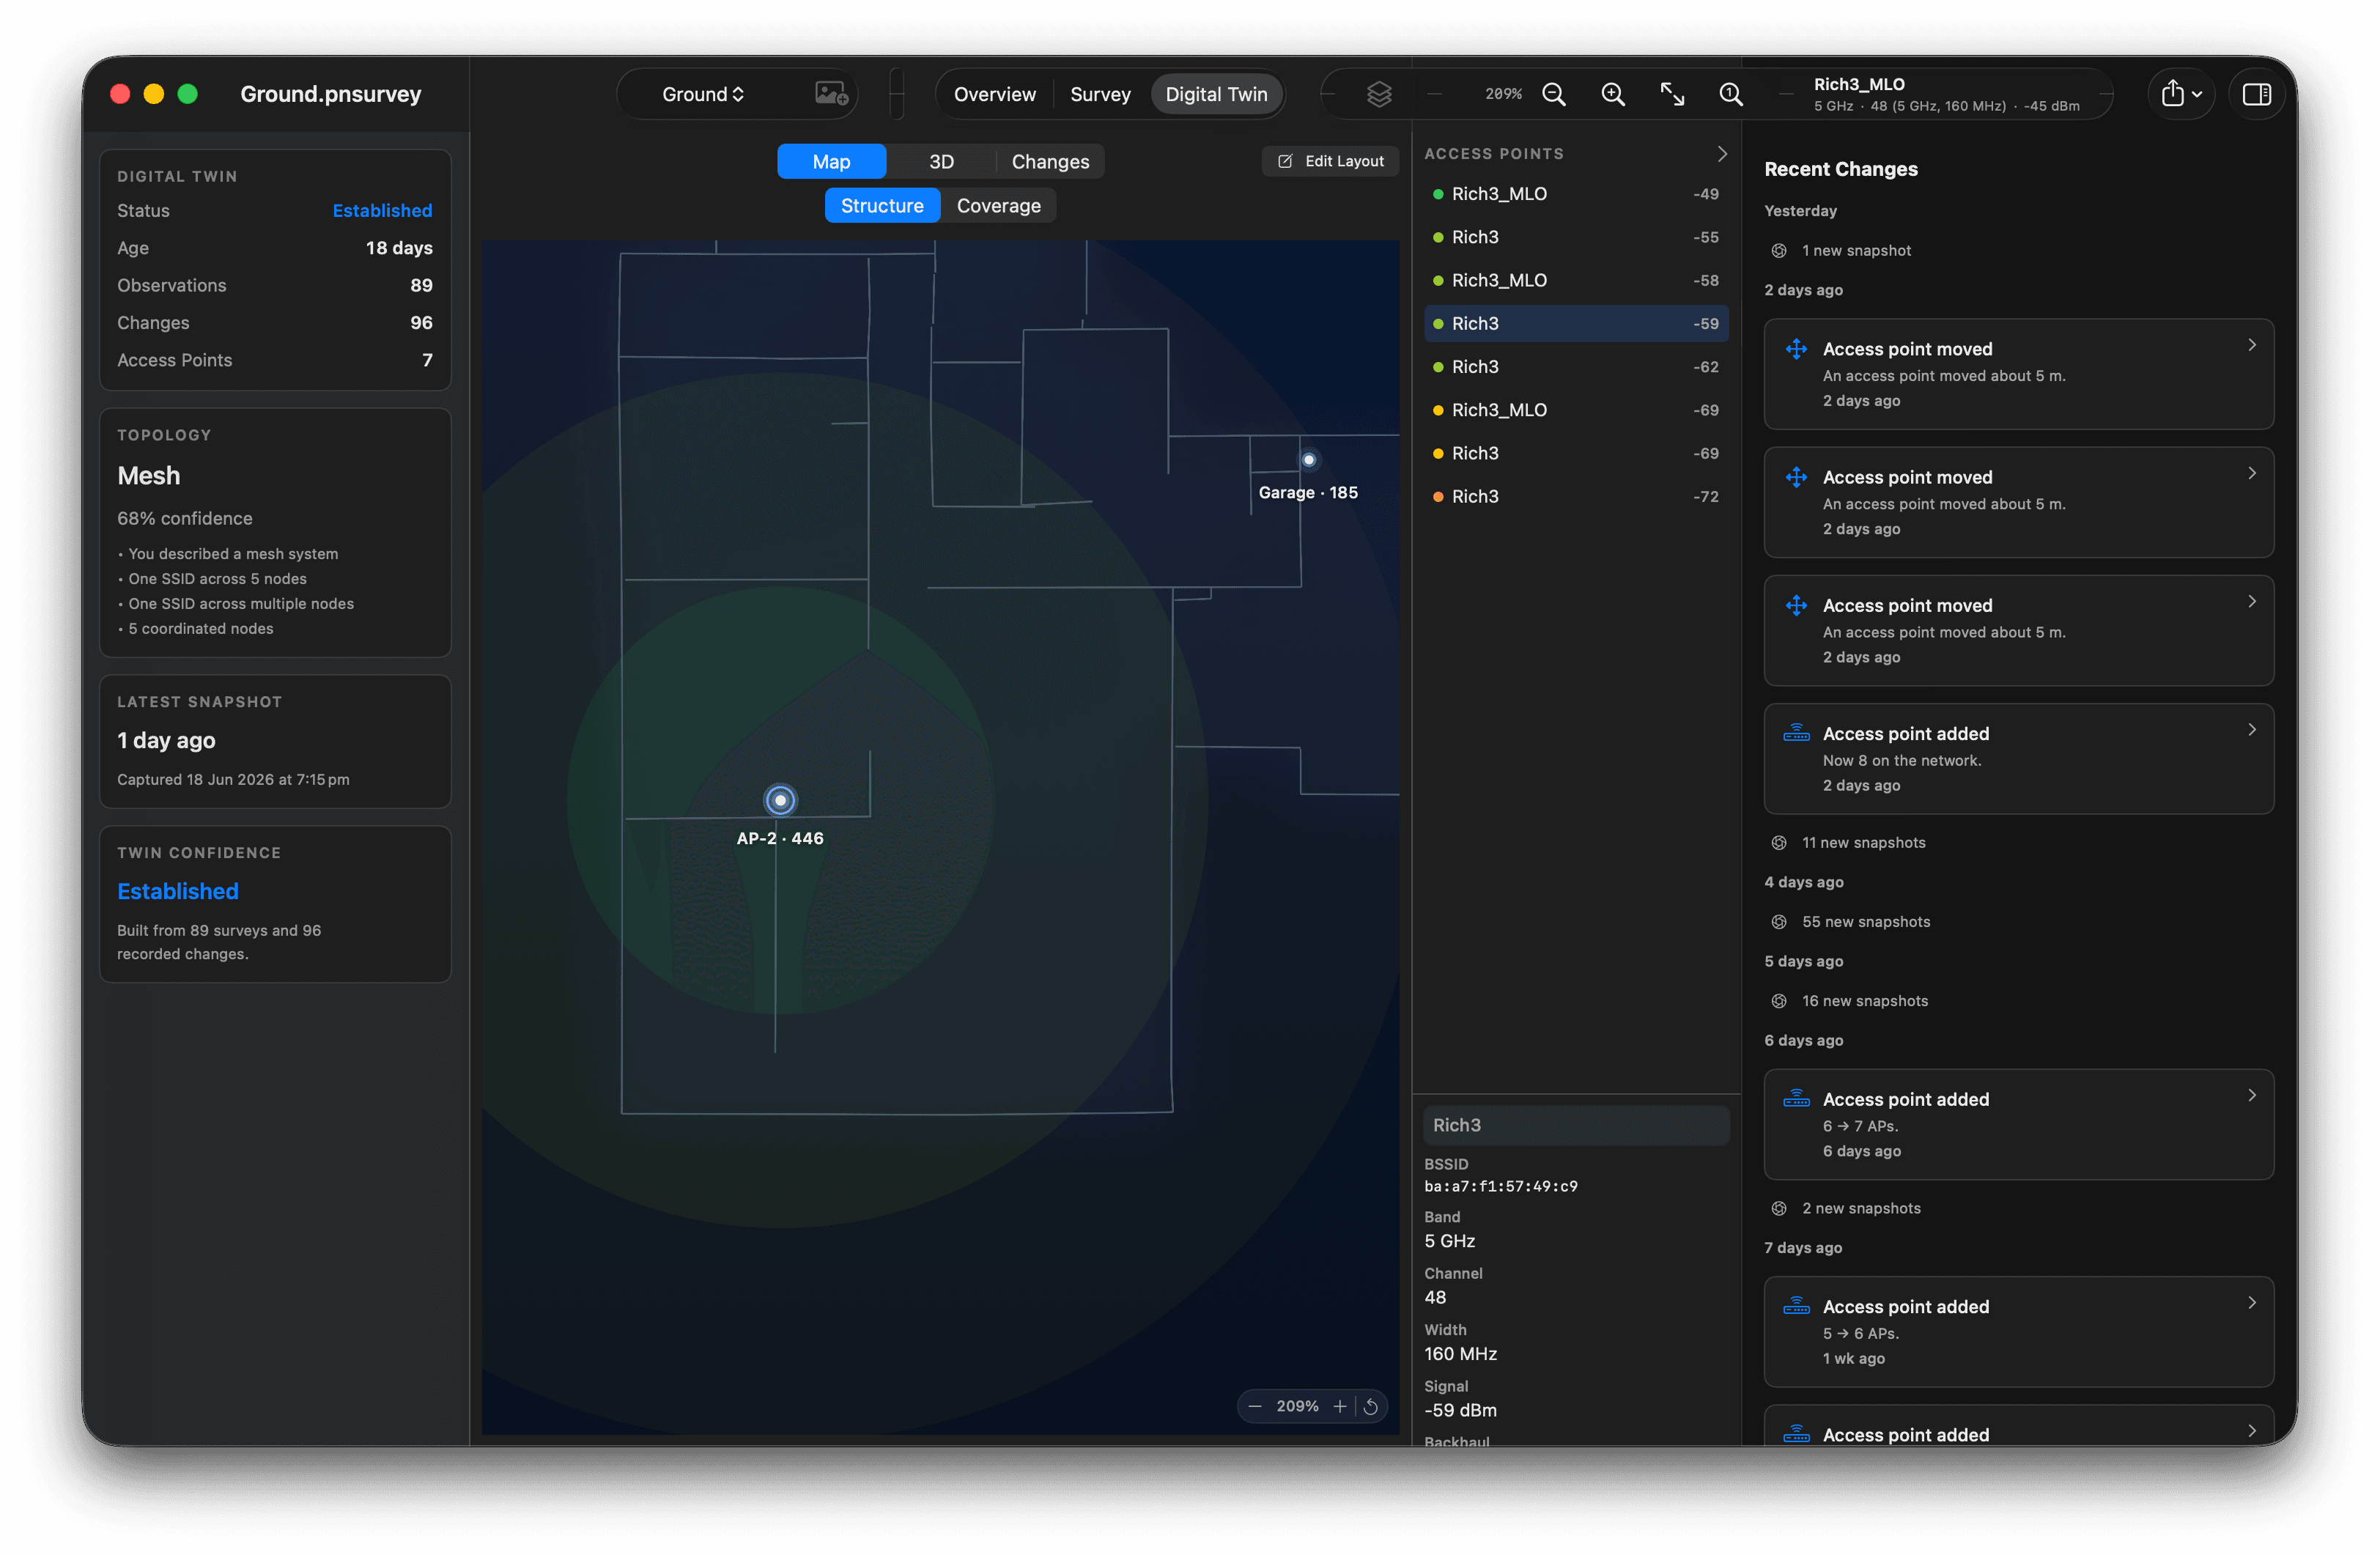The height and width of the screenshot is (1555, 2380).
Task: Select the highlighted Rich3 -59 row
Action: coord(1576,323)
